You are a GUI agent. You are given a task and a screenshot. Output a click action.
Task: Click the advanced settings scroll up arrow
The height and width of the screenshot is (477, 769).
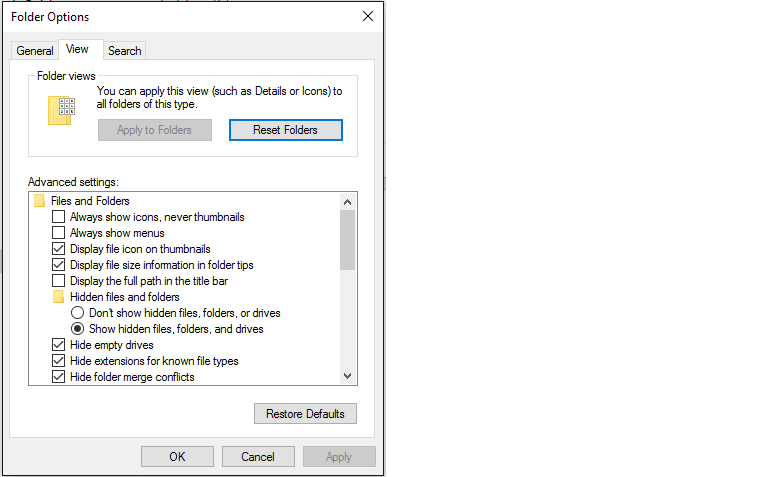tap(348, 202)
